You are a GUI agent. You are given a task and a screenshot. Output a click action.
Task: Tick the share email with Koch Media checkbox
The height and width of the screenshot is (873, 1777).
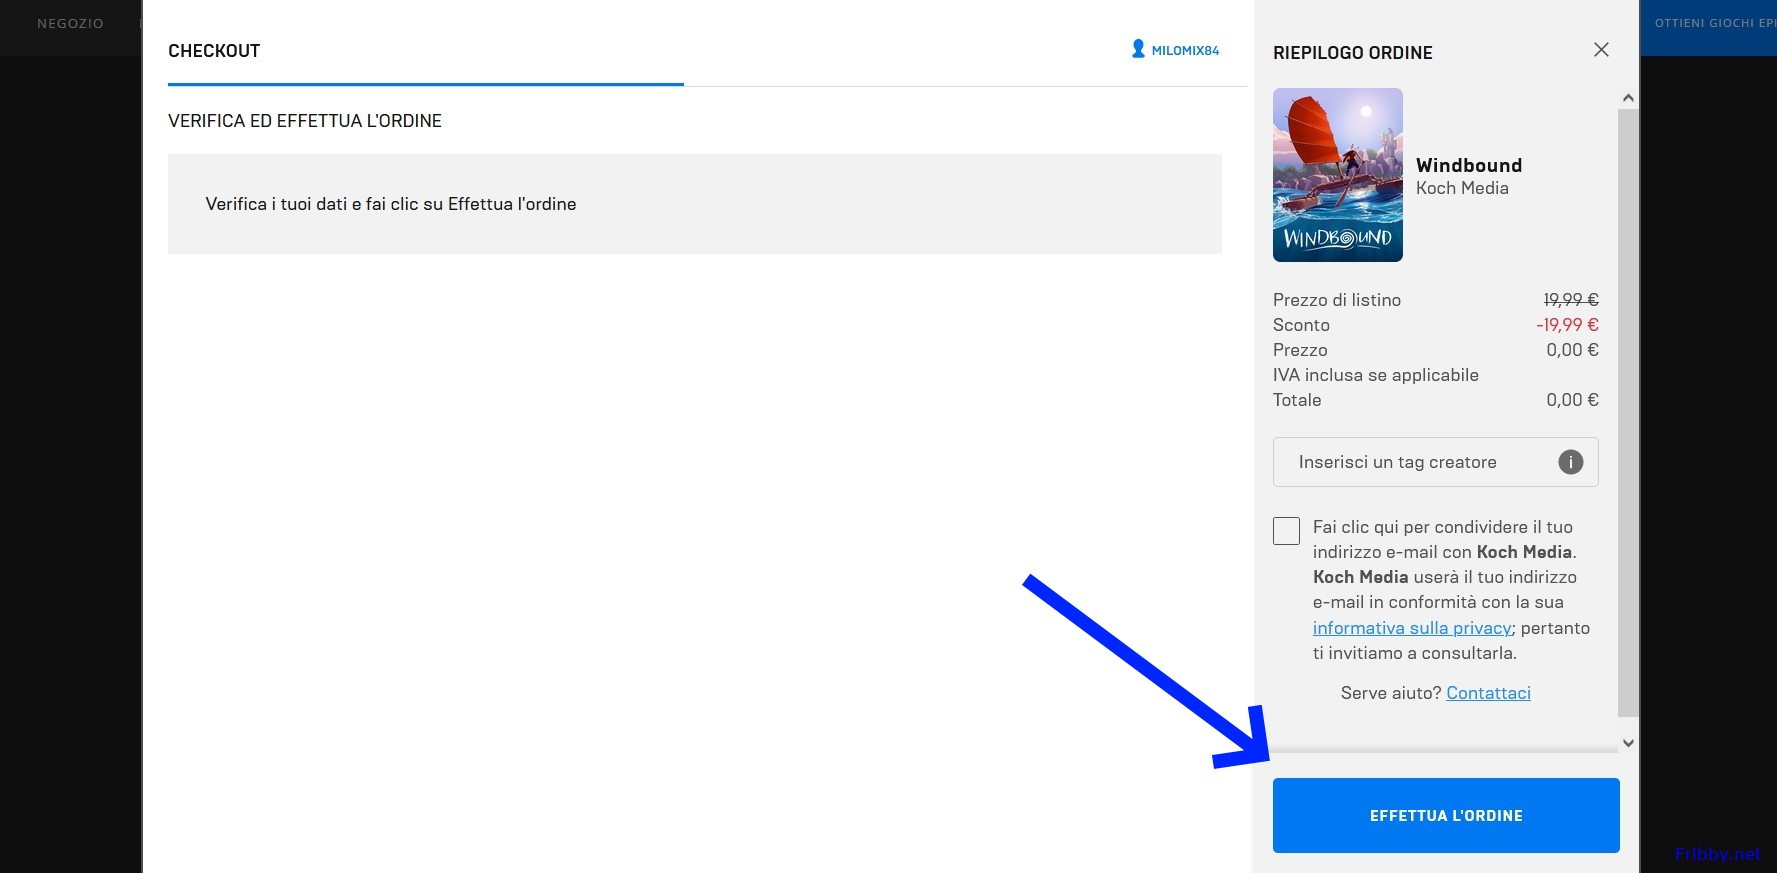1286,531
